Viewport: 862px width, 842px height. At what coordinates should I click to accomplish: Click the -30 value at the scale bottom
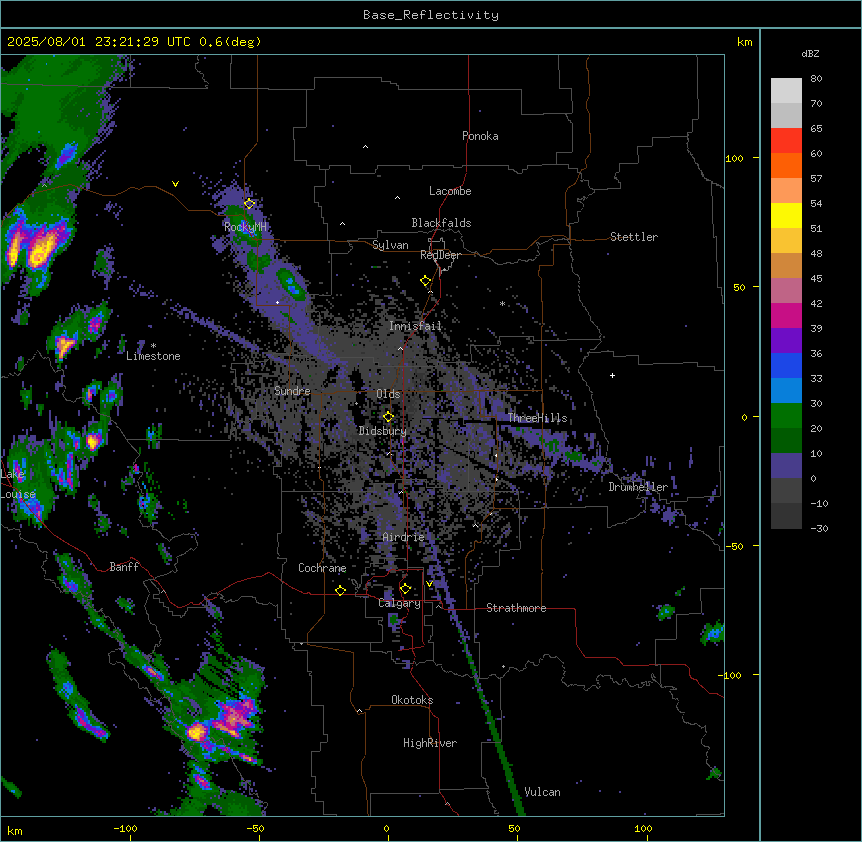pyautogui.click(x=819, y=529)
